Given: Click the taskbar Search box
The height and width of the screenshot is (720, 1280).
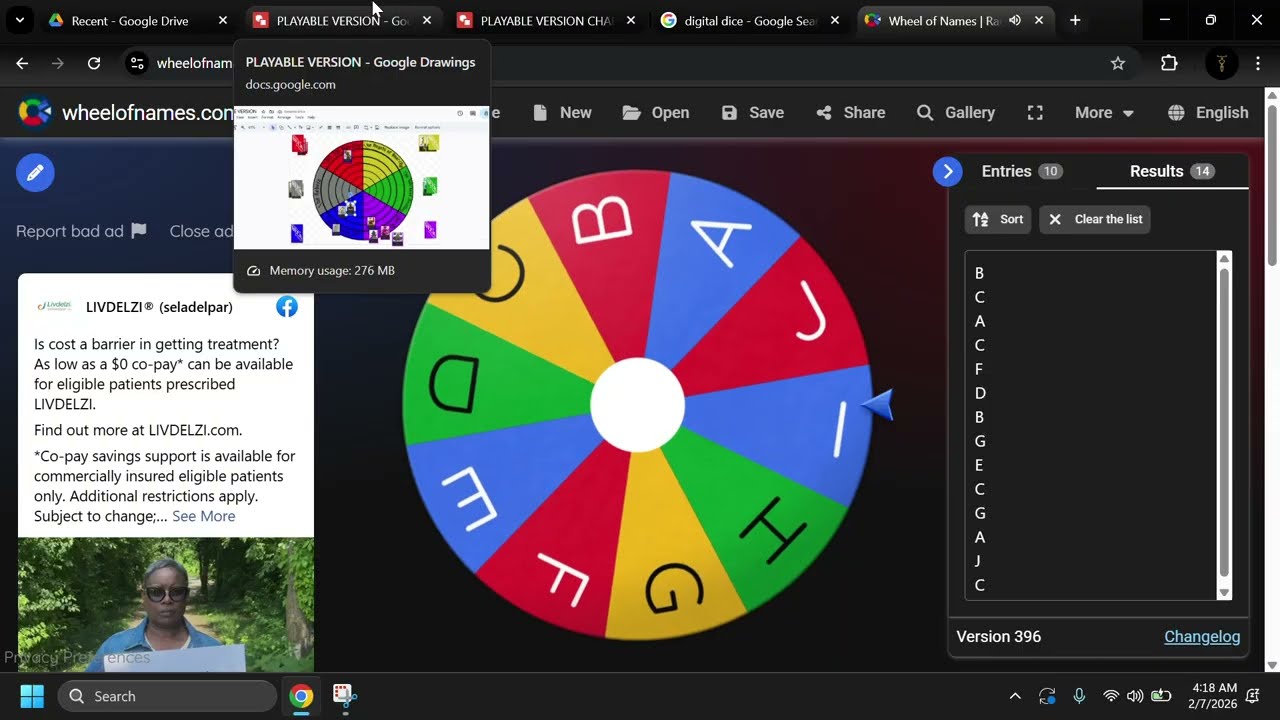Looking at the screenshot, I should 168,696.
